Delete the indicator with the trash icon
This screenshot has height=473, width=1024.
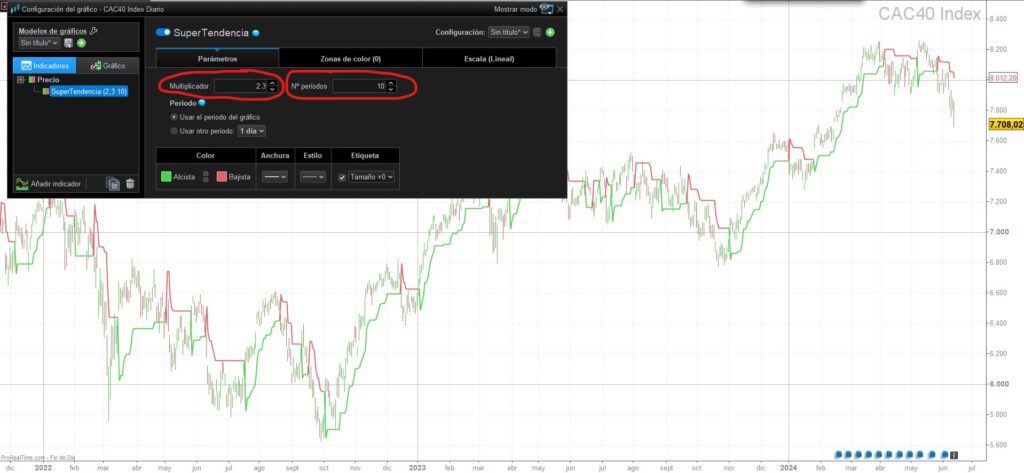click(130, 184)
